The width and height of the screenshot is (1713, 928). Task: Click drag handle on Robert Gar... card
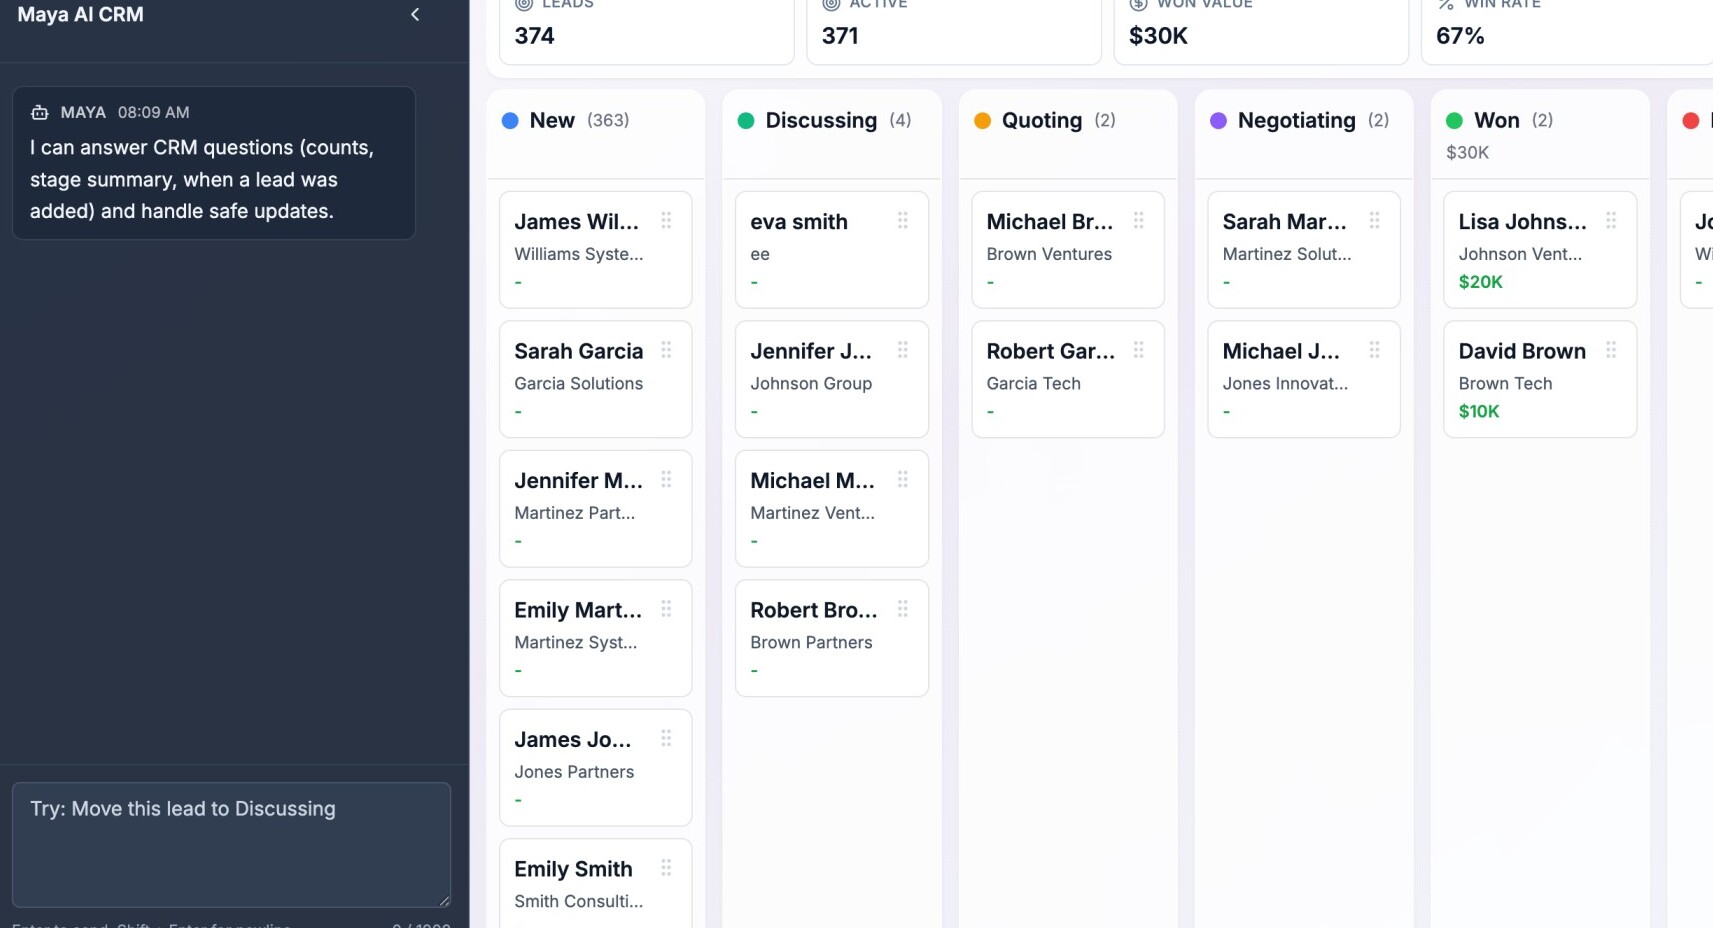[x=1138, y=350]
